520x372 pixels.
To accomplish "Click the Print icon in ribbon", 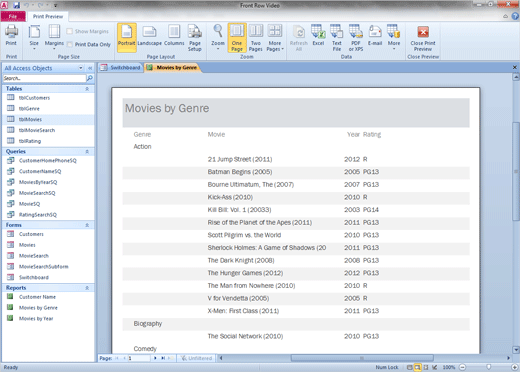I will pos(11,36).
